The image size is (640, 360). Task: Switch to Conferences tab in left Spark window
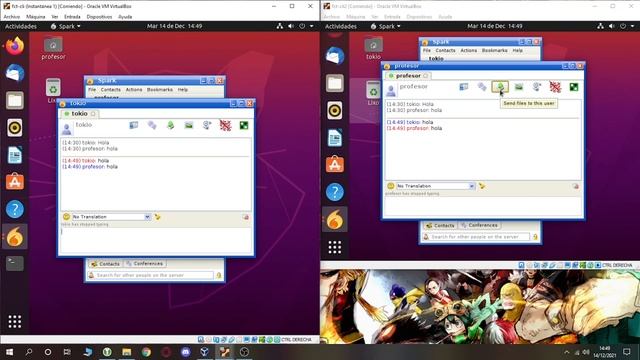pyautogui.click(x=144, y=264)
